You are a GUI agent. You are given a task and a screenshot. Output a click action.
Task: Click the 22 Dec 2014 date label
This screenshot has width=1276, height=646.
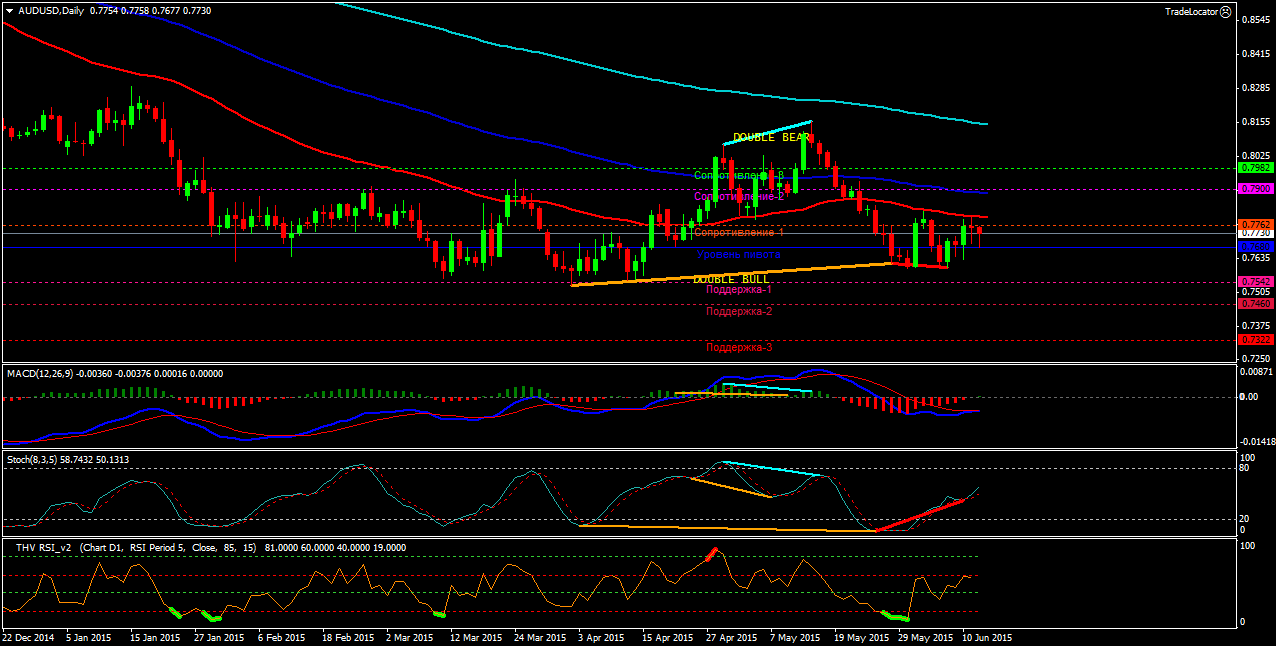click(29, 637)
